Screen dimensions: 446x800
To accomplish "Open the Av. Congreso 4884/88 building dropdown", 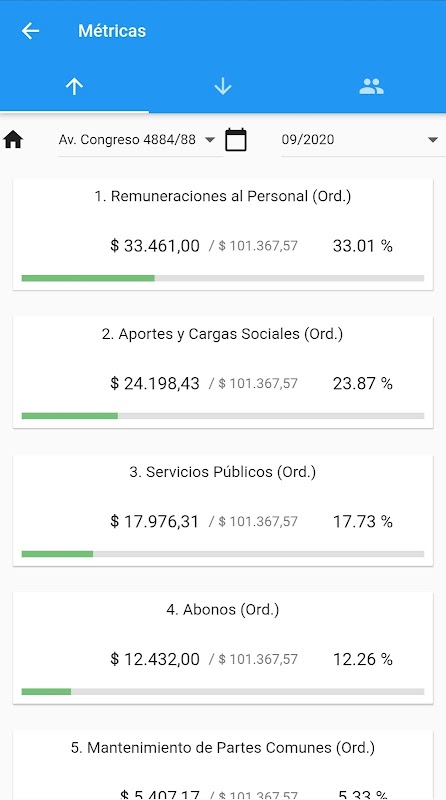I will [x=138, y=140].
